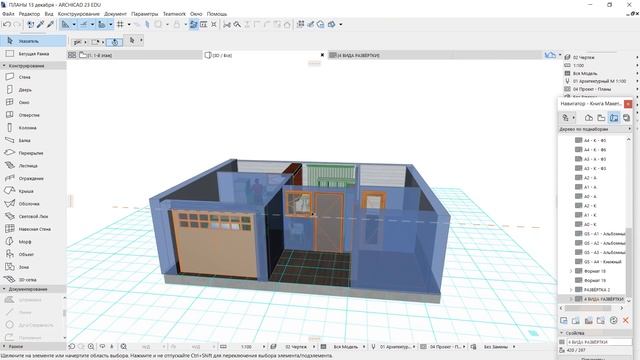
Task: Select the Формат 19 layout row
Action: [595, 280]
